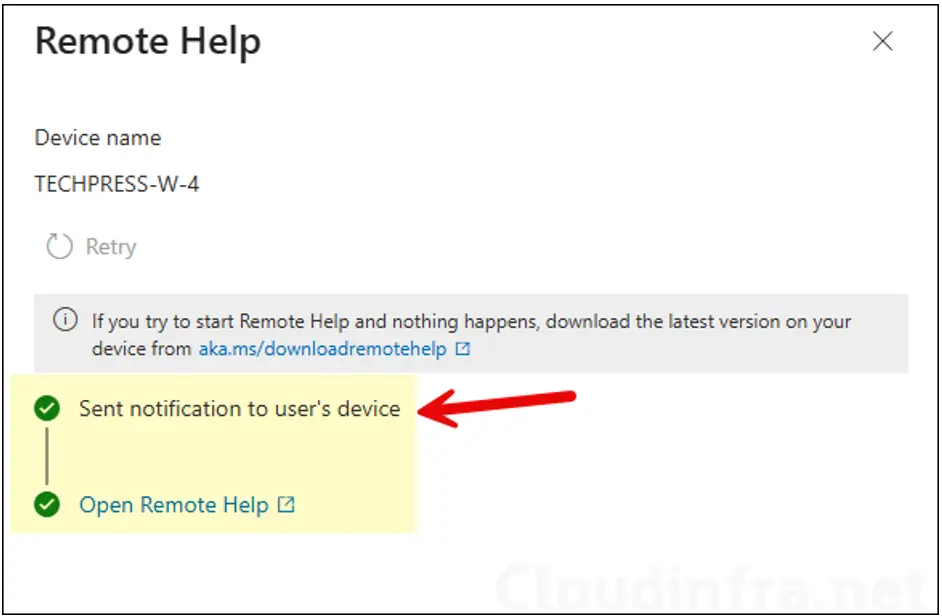Click the vertical line connecting status steps
Image resolution: width=942 pixels, height=616 pixels.
tap(47, 456)
